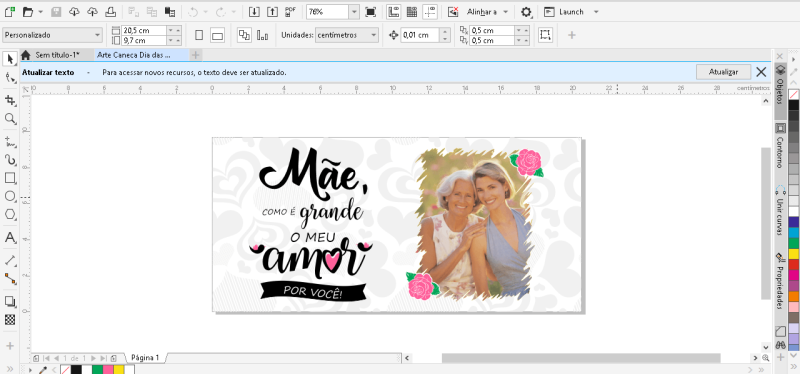Image resolution: width=800 pixels, height=374 pixels.
Task: Open the document palette flyout arrow
Action: 32,369
